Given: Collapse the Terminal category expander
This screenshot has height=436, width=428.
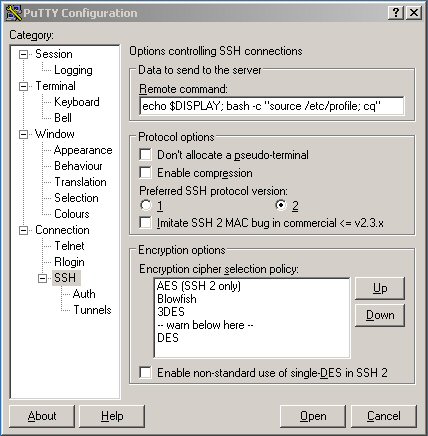Looking at the screenshot, I should click(x=23, y=86).
